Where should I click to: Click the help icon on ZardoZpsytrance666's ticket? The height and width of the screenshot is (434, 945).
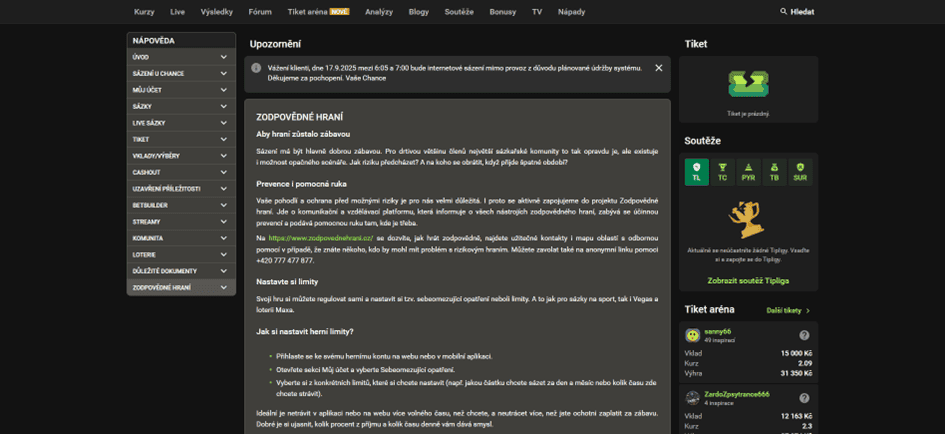pos(804,398)
